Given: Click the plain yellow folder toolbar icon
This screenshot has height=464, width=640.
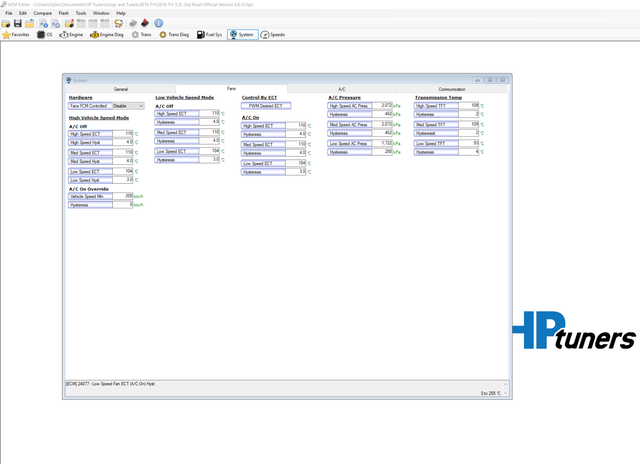Looking at the screenshot, I should click(29, 23).
